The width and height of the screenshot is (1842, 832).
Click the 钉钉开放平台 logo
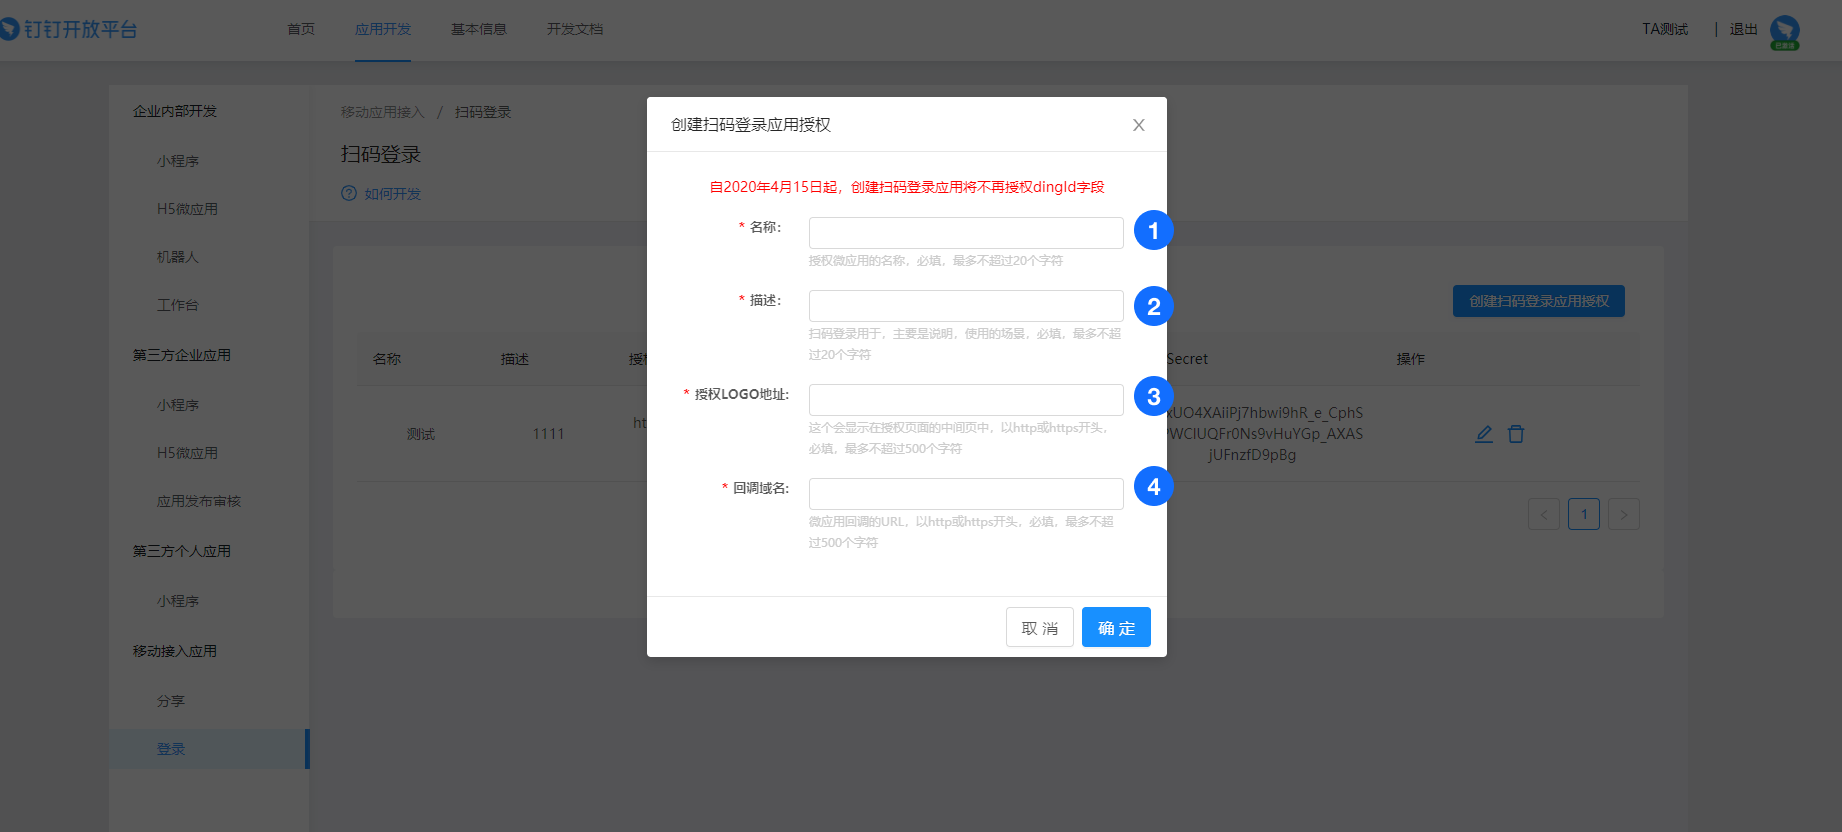pos(70,29)
